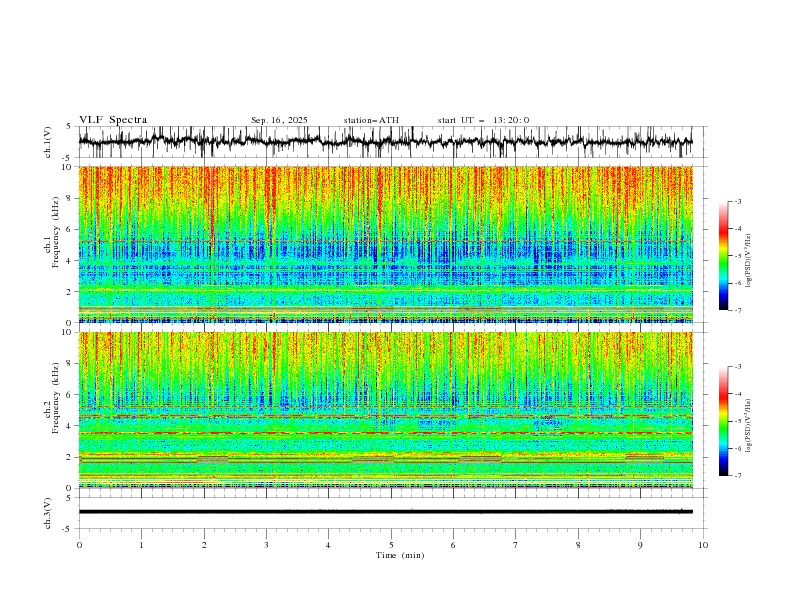Click the 'station=ATH' label
This screenshot has height=612, width=792.
tap(371, 120)
